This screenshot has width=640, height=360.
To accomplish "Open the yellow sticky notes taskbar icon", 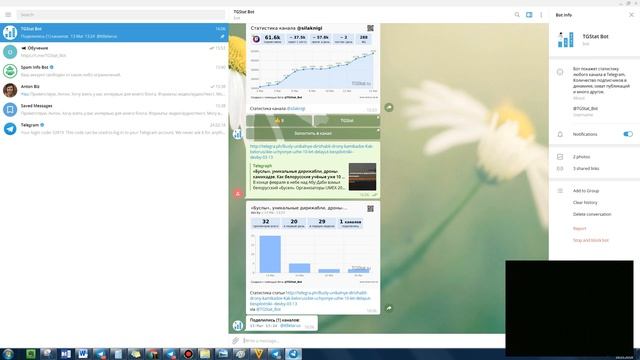I will pos(136,354).
